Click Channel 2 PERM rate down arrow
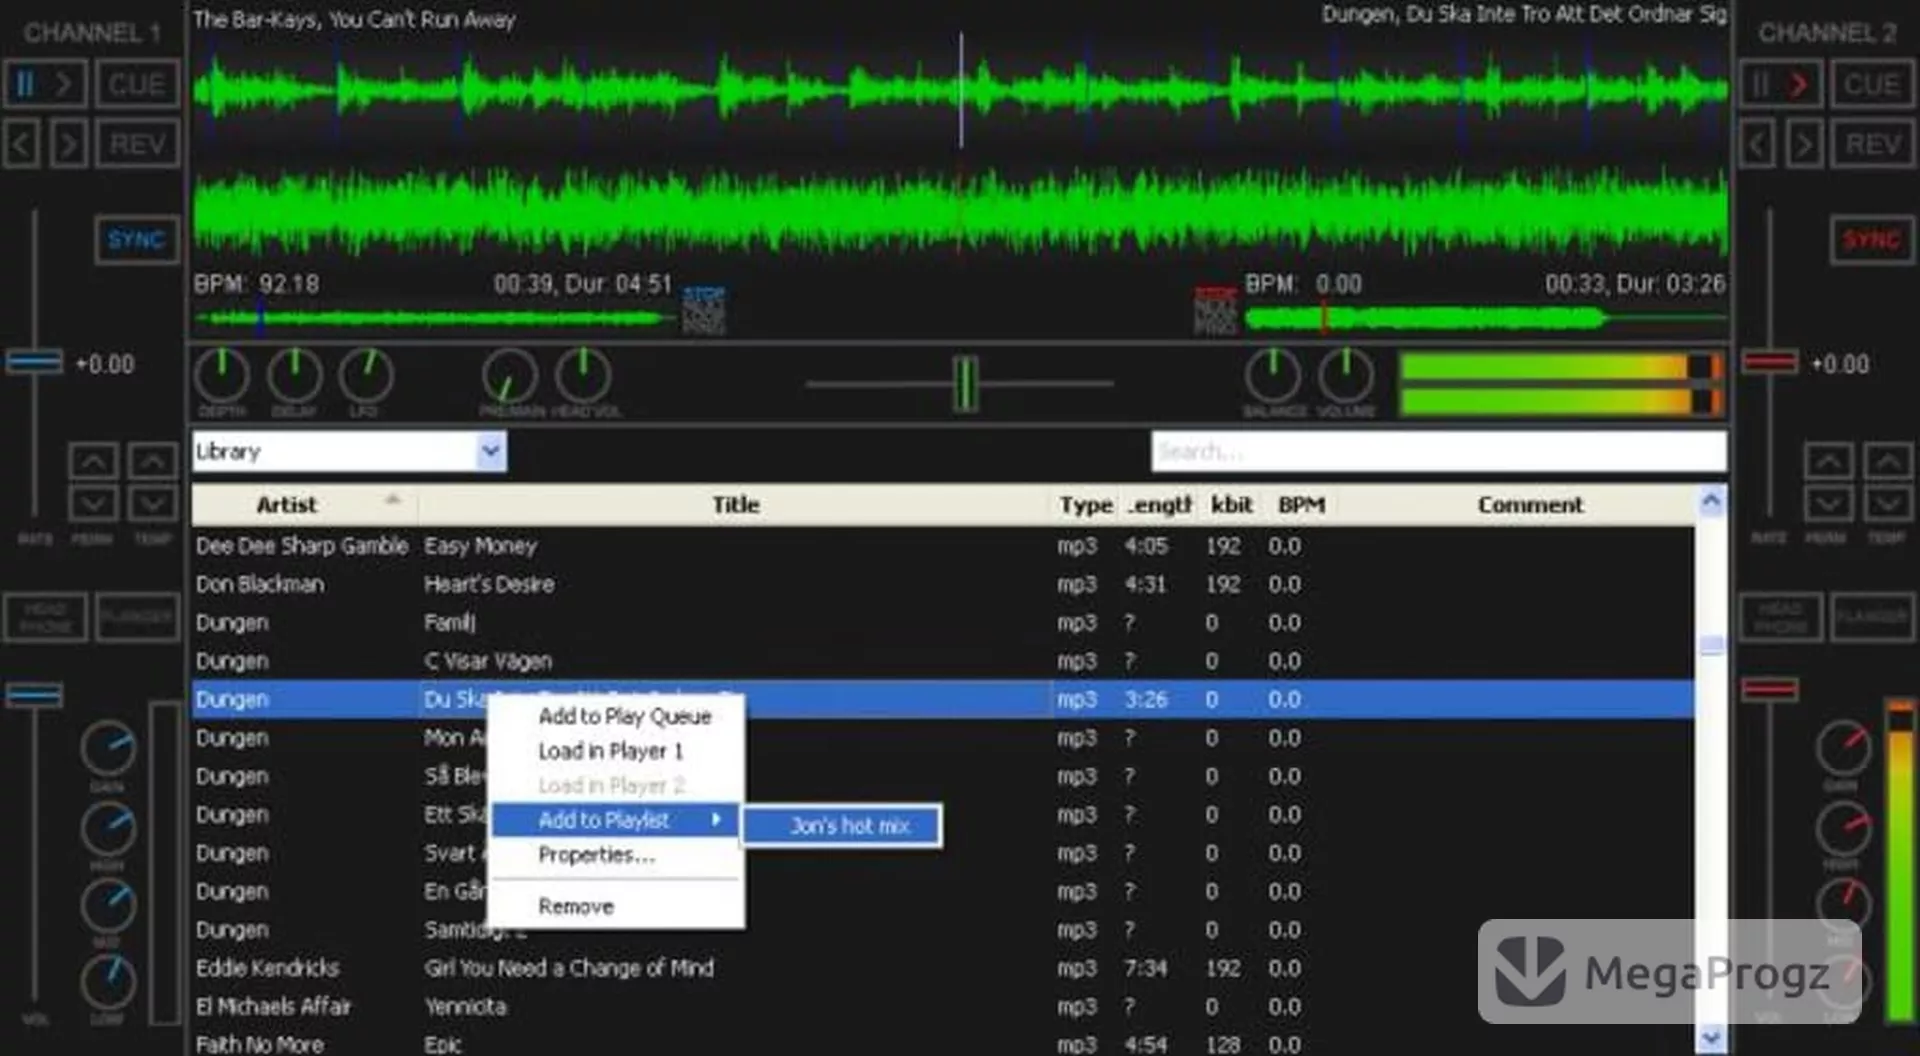The height and width of the screenshot is (1056, 1920). pos(1828,502)
